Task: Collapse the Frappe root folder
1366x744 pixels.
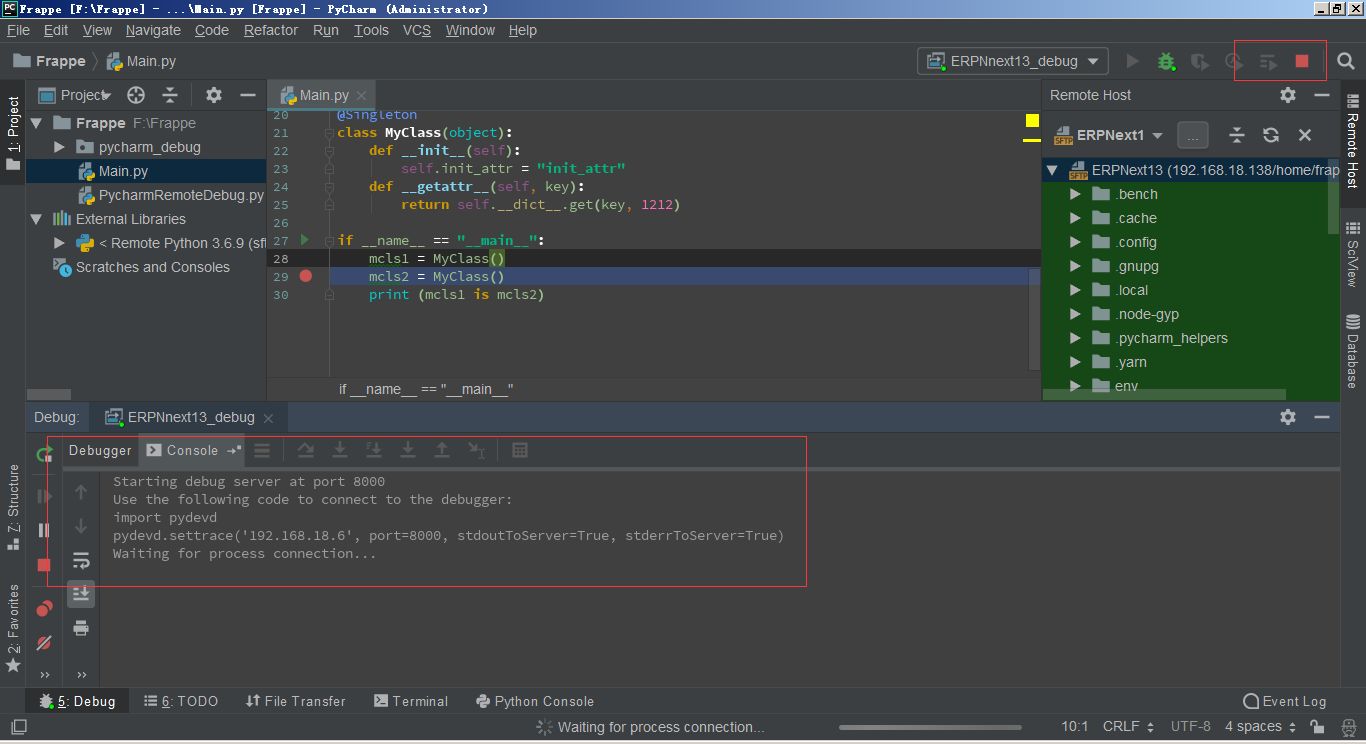Action: point(37,123)
